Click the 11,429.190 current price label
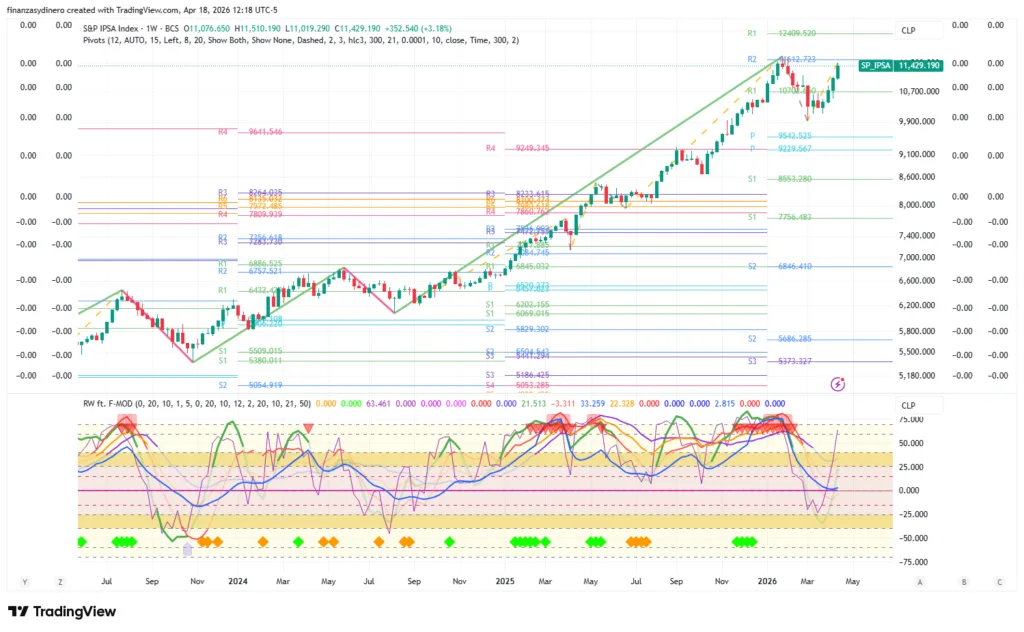Screen dimensions: 1024x632 pos(918,65)
